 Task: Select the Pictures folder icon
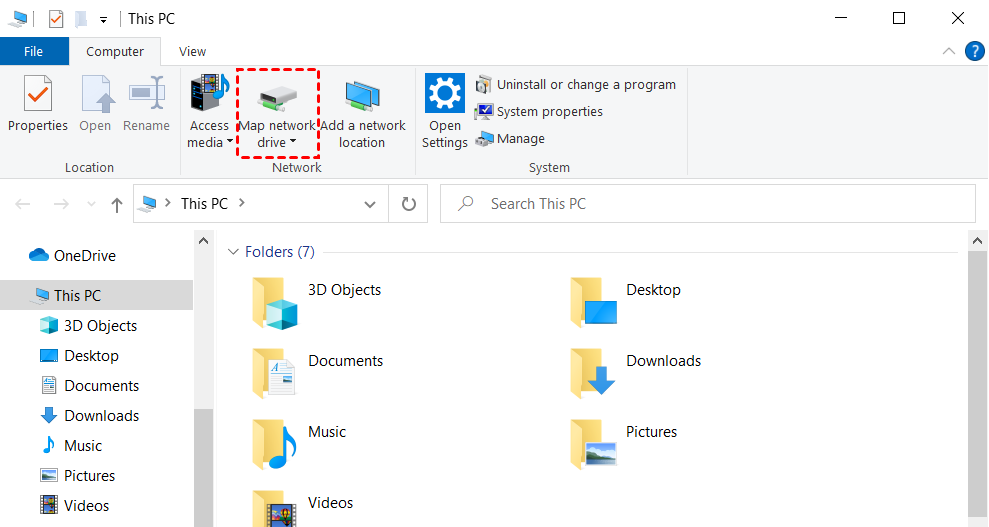593,445
